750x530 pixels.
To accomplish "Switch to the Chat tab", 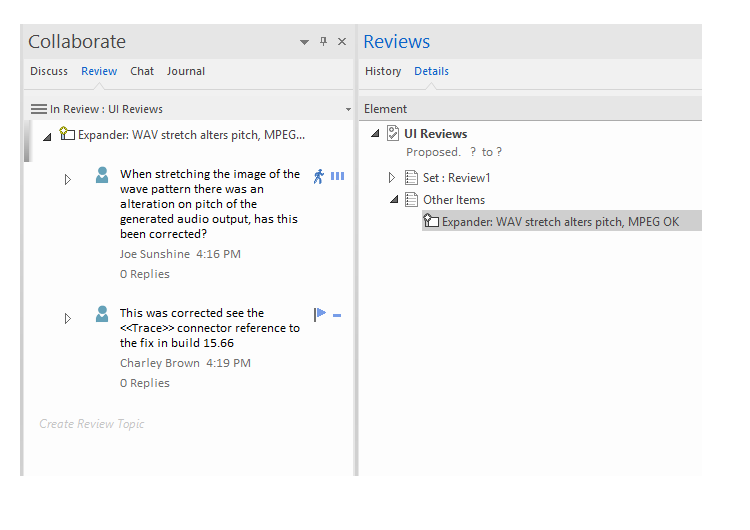I will [x=142, y=71].
